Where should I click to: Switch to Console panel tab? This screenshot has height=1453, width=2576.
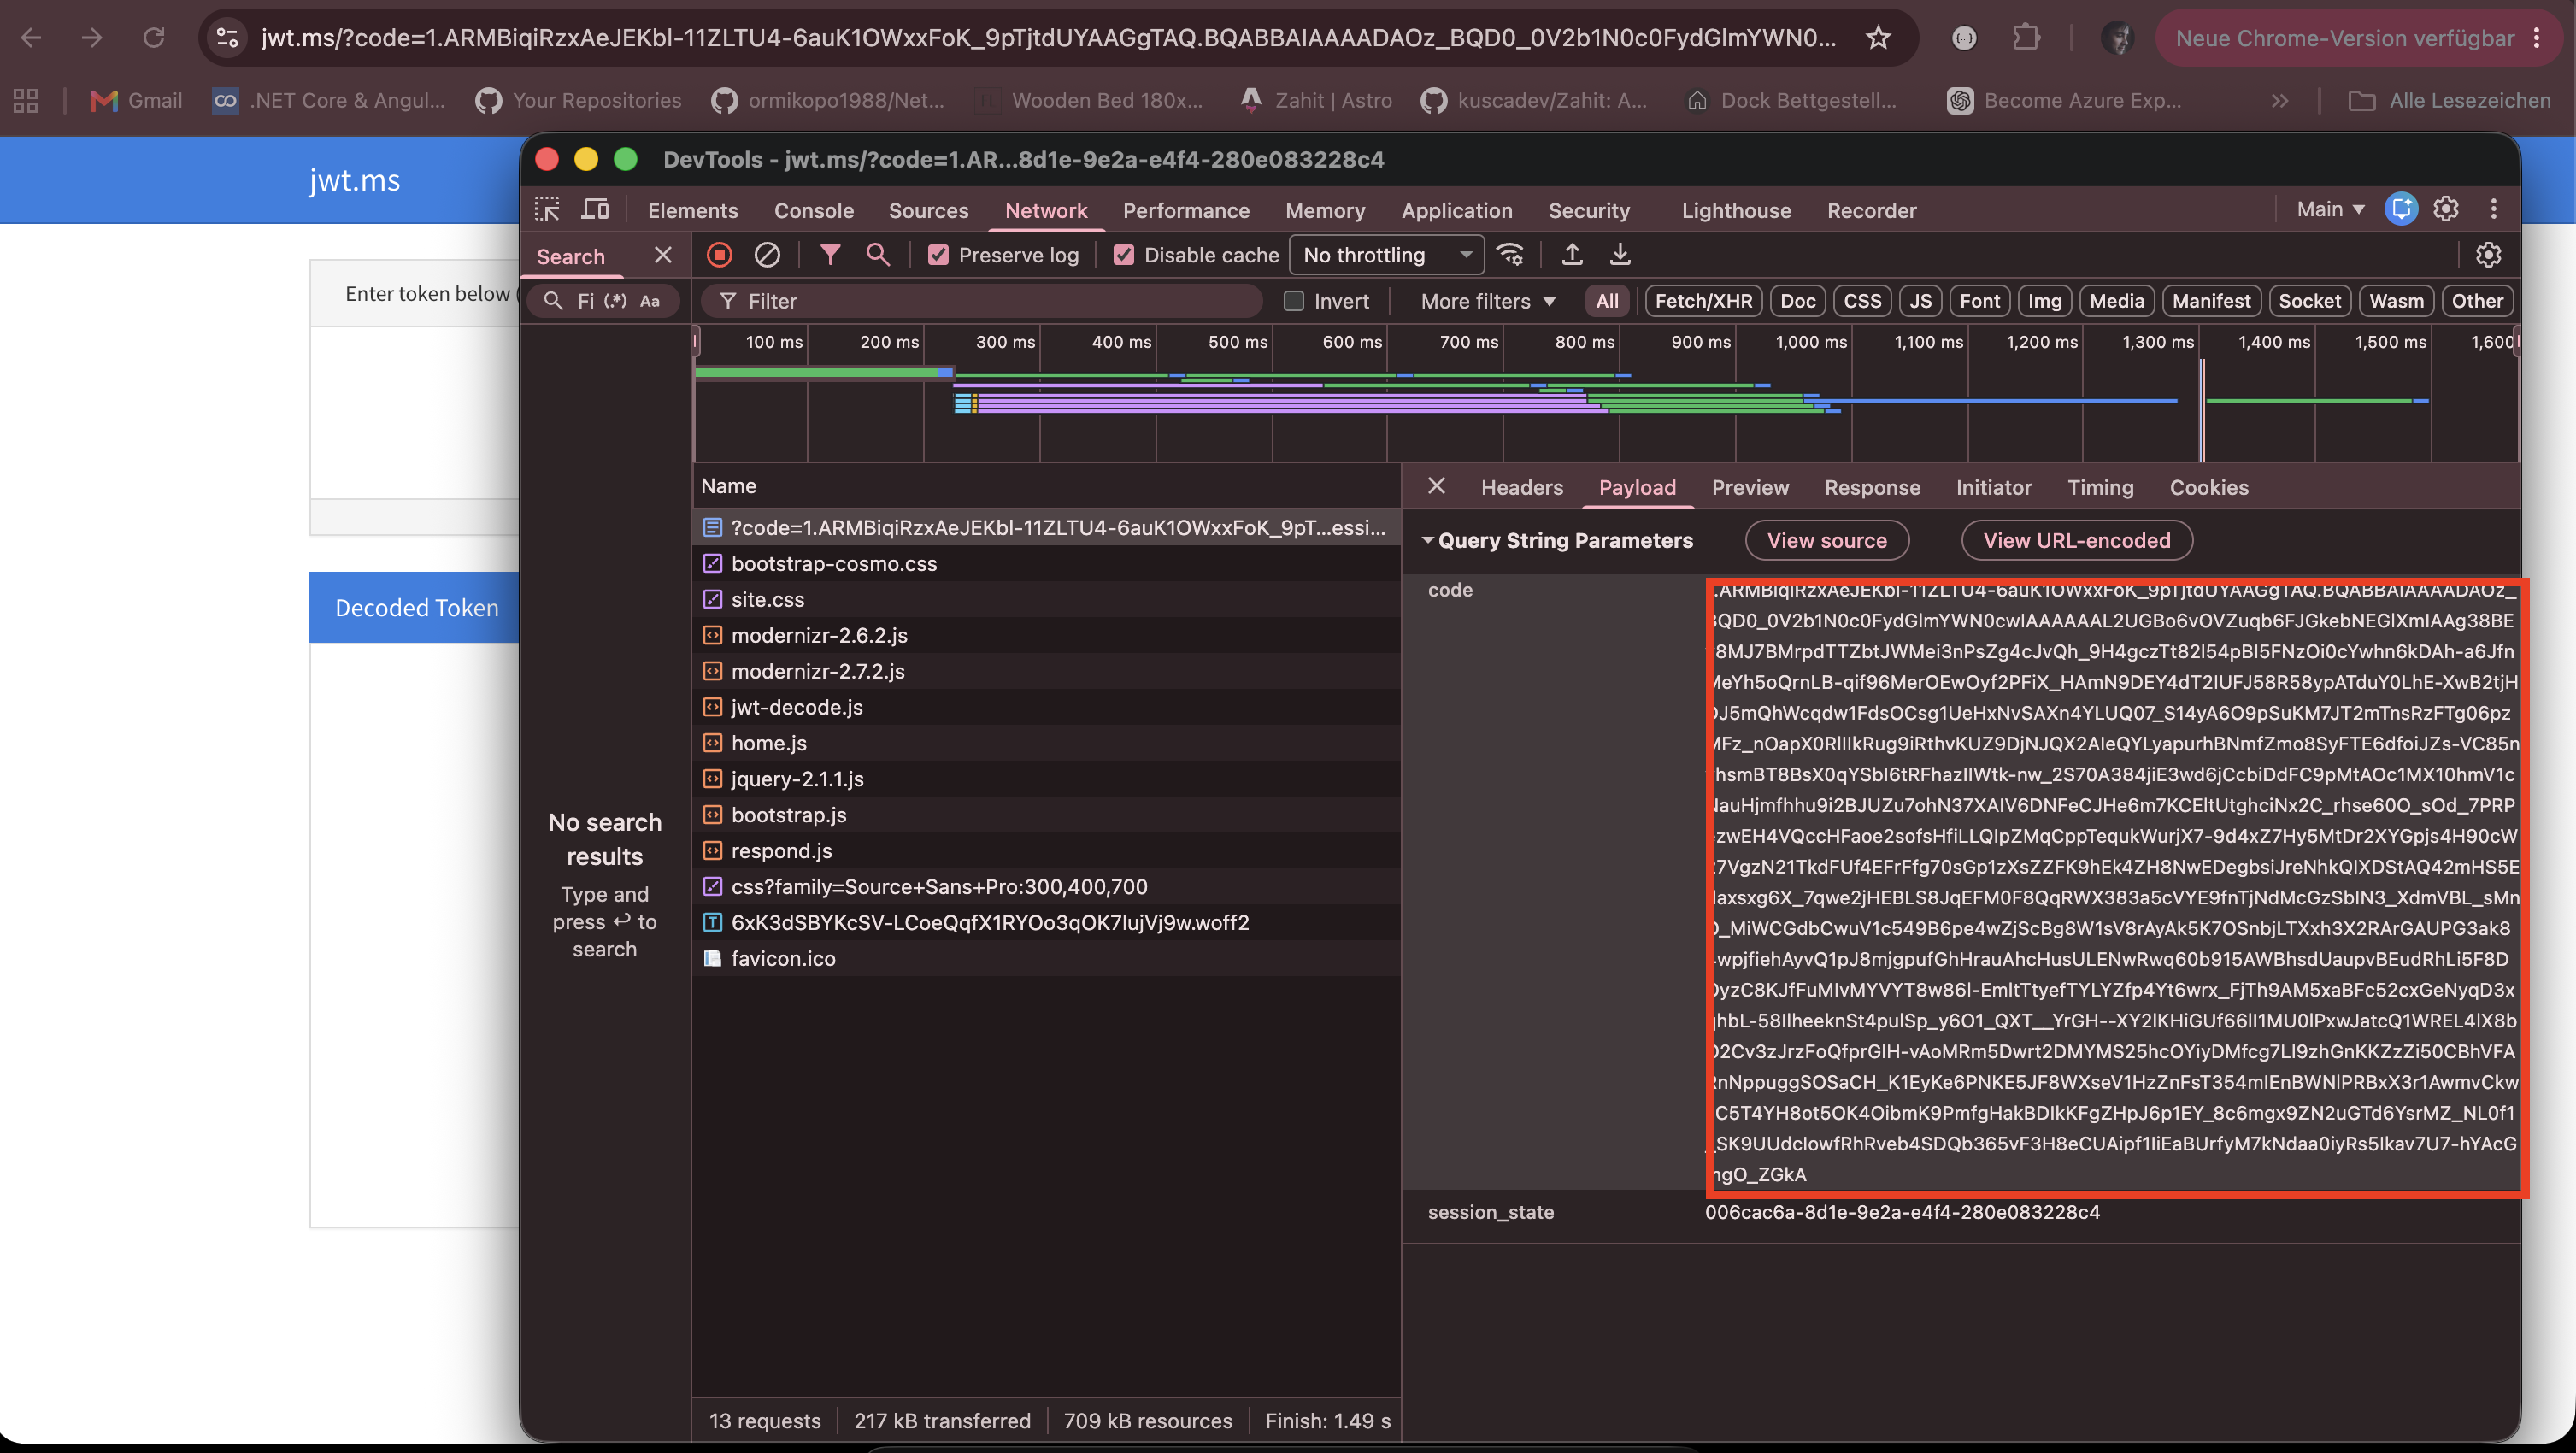813,210
